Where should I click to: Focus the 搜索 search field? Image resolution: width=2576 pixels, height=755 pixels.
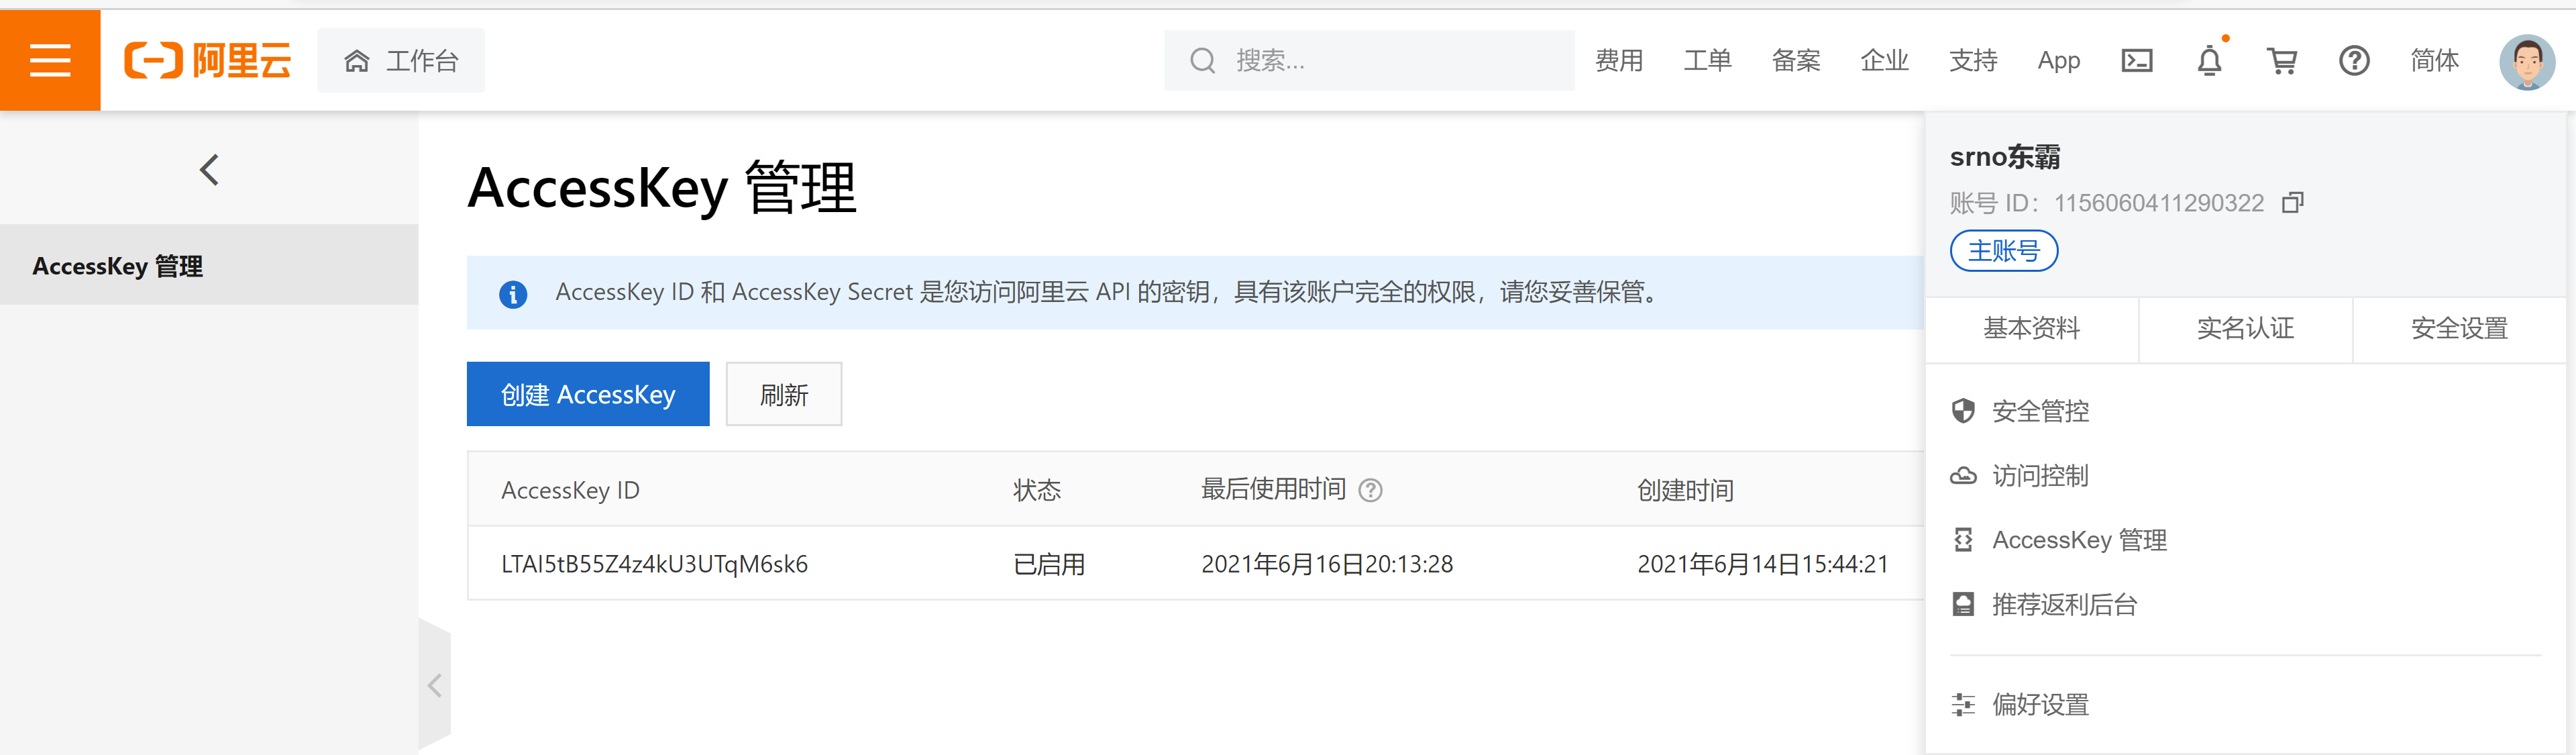pos(1380,61)
